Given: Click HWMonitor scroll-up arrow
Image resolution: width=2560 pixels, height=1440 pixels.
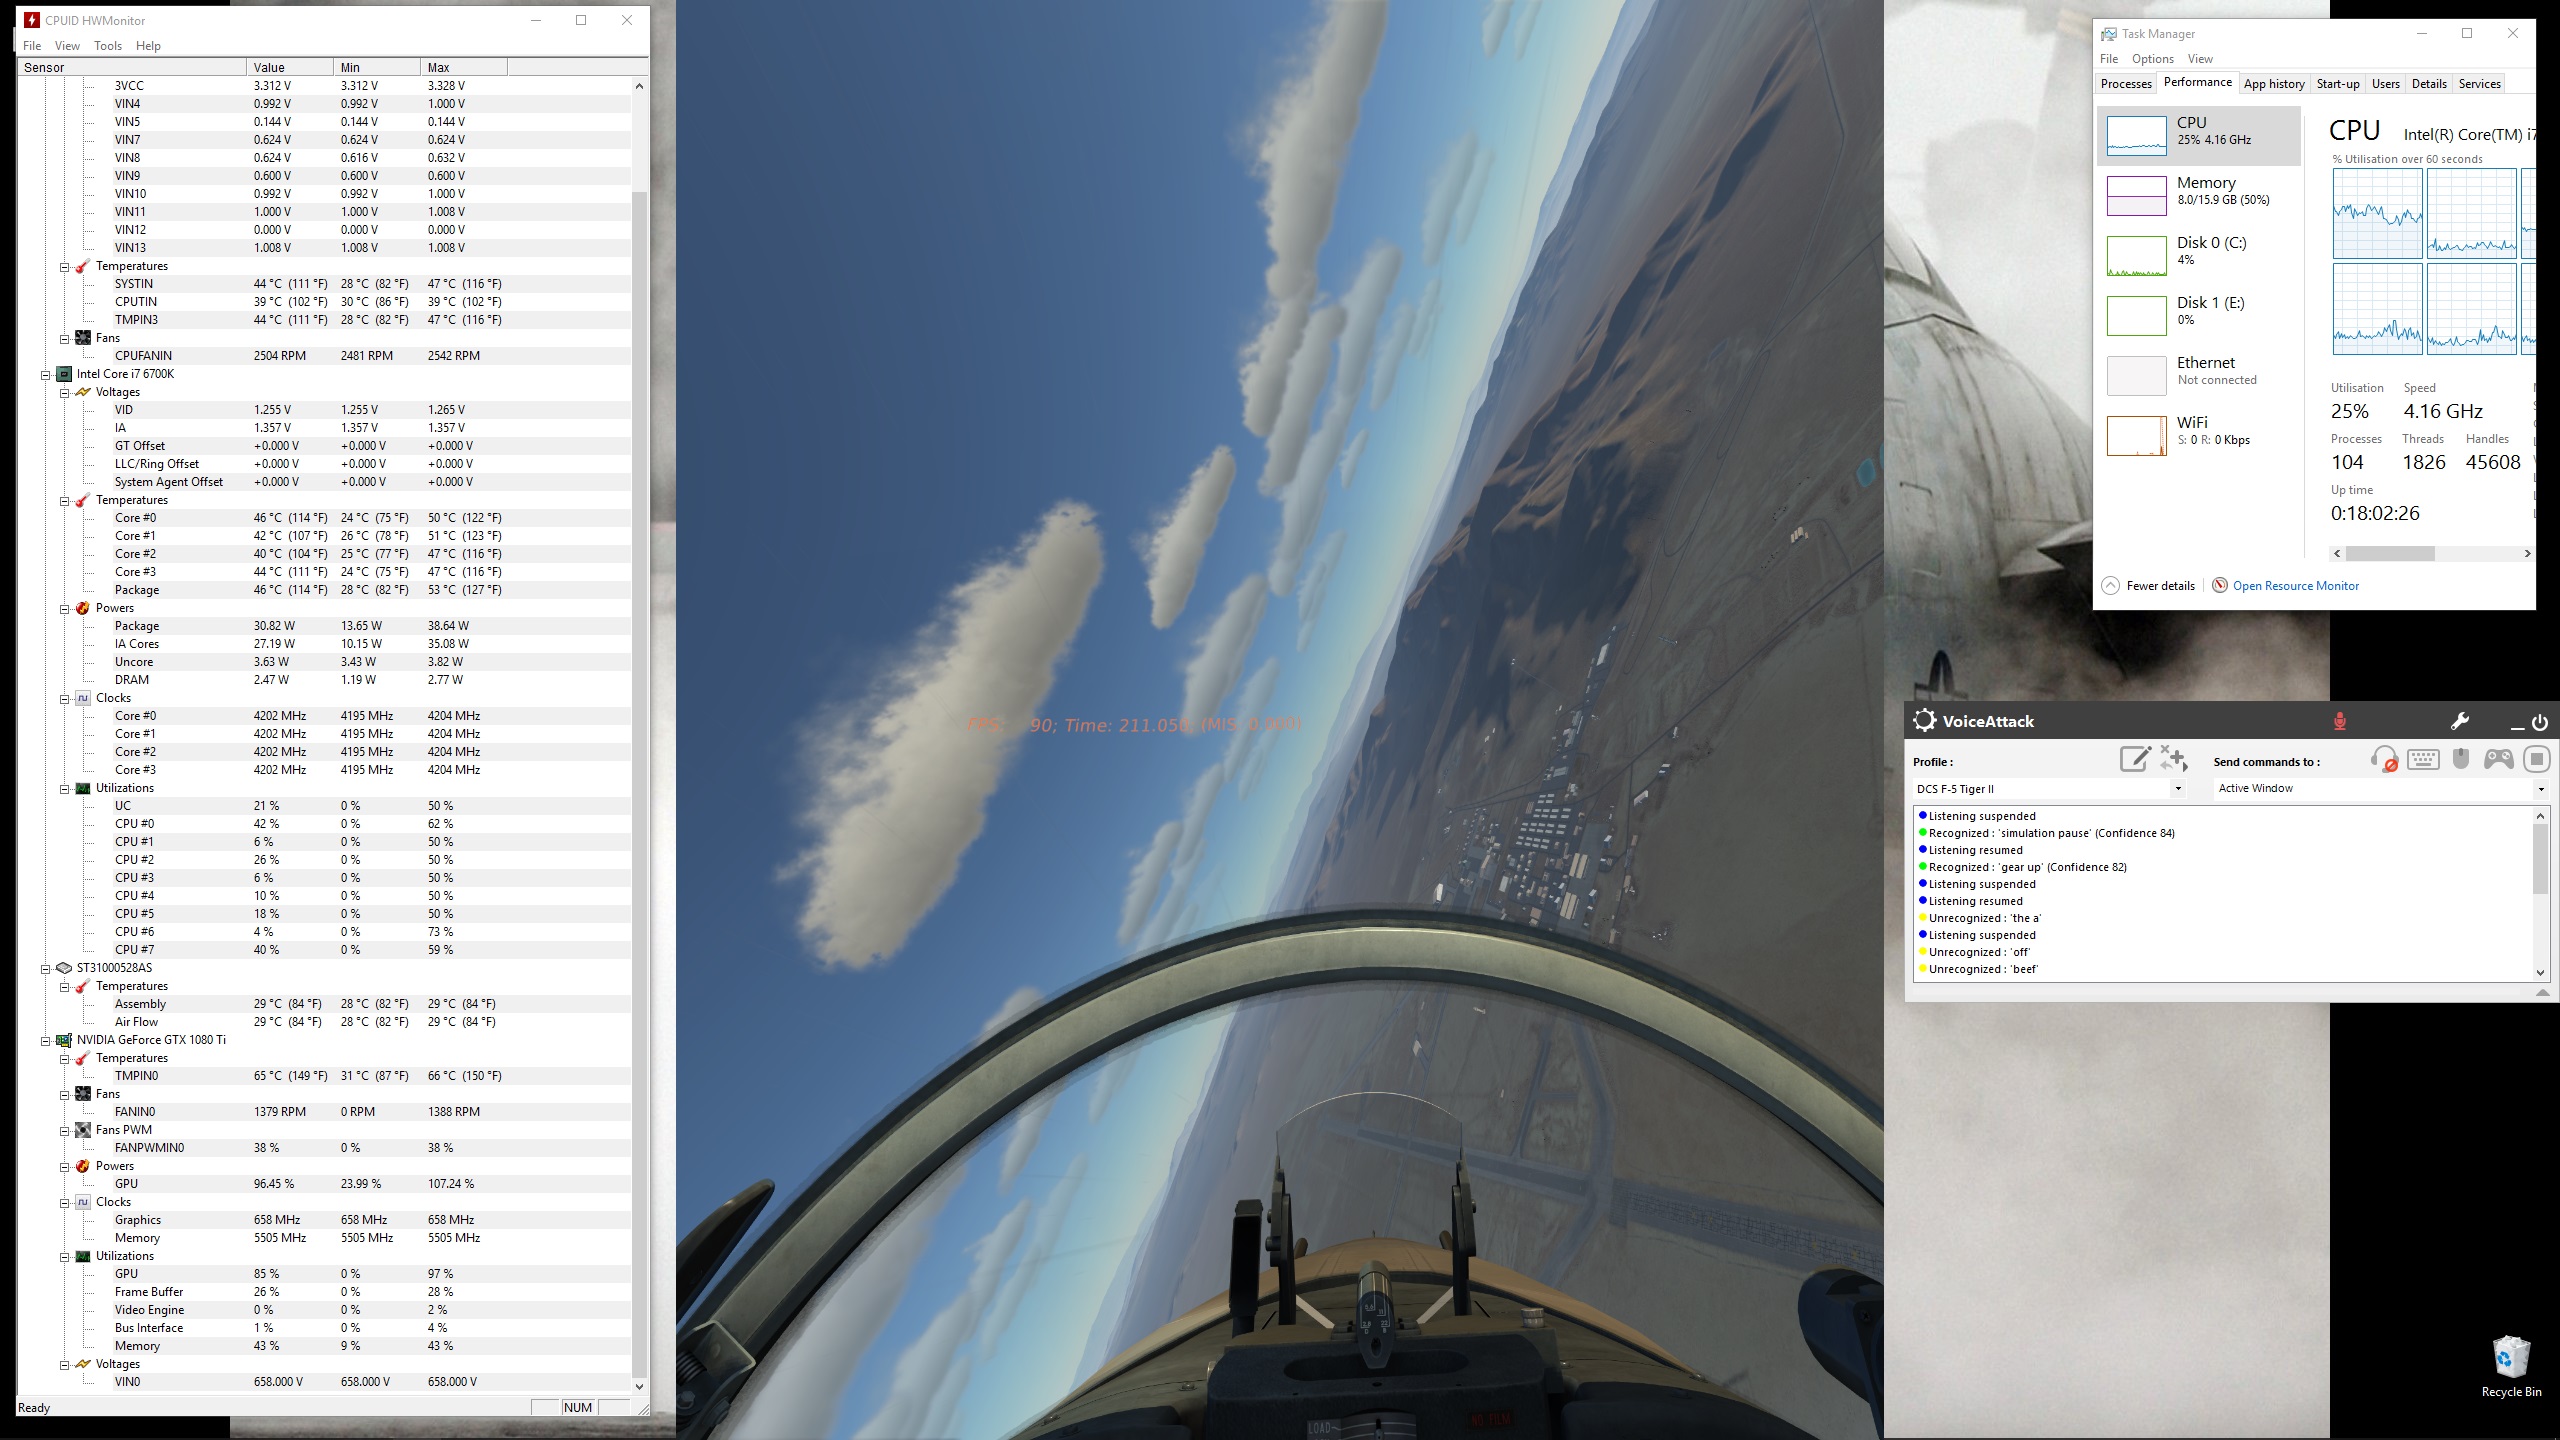Looking at the screenshot, I should pos(640,86).
